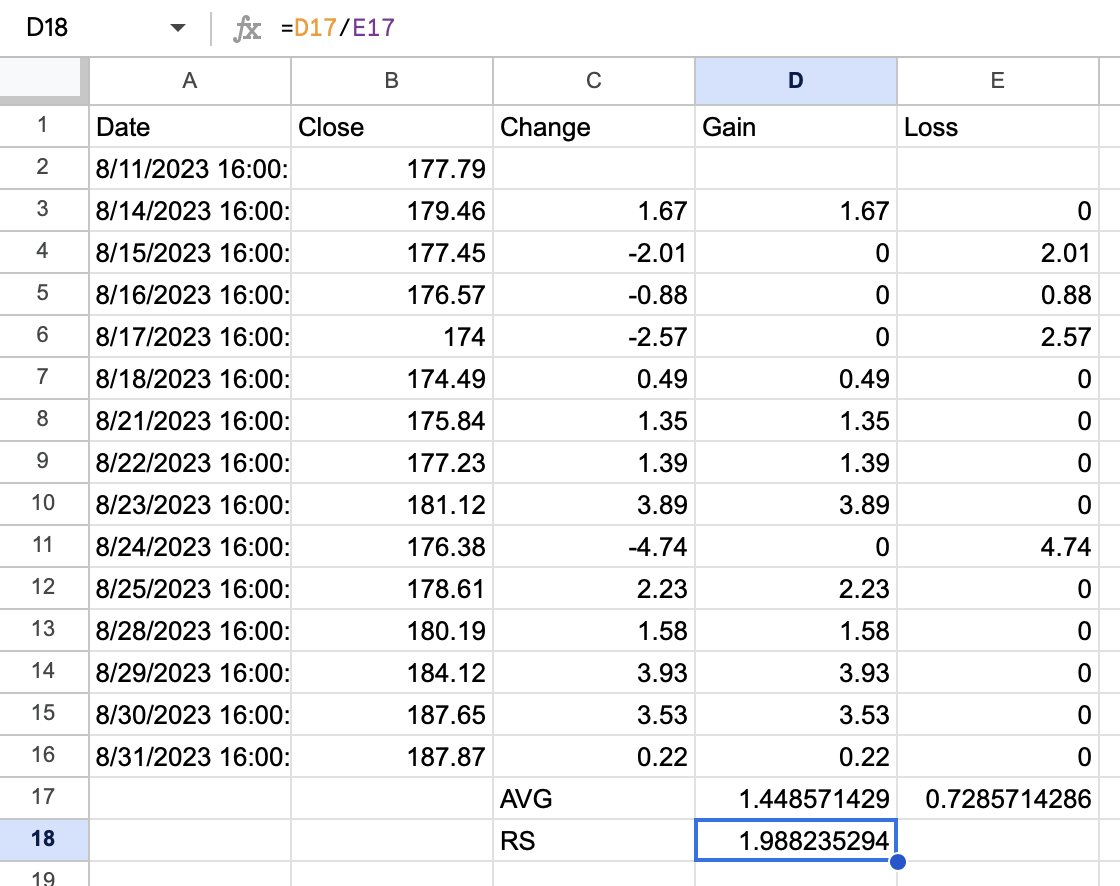The image size is (1120, 886).
Task: Select the cell containing 179.46
Action: click(391, 211)
